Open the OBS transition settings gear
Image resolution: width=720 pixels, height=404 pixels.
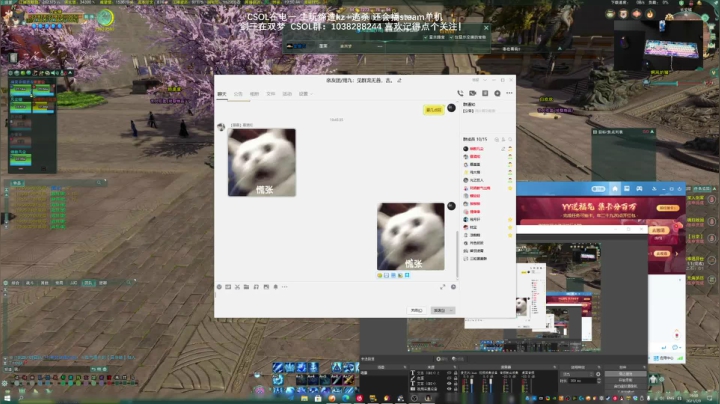[x=598, y=374]
